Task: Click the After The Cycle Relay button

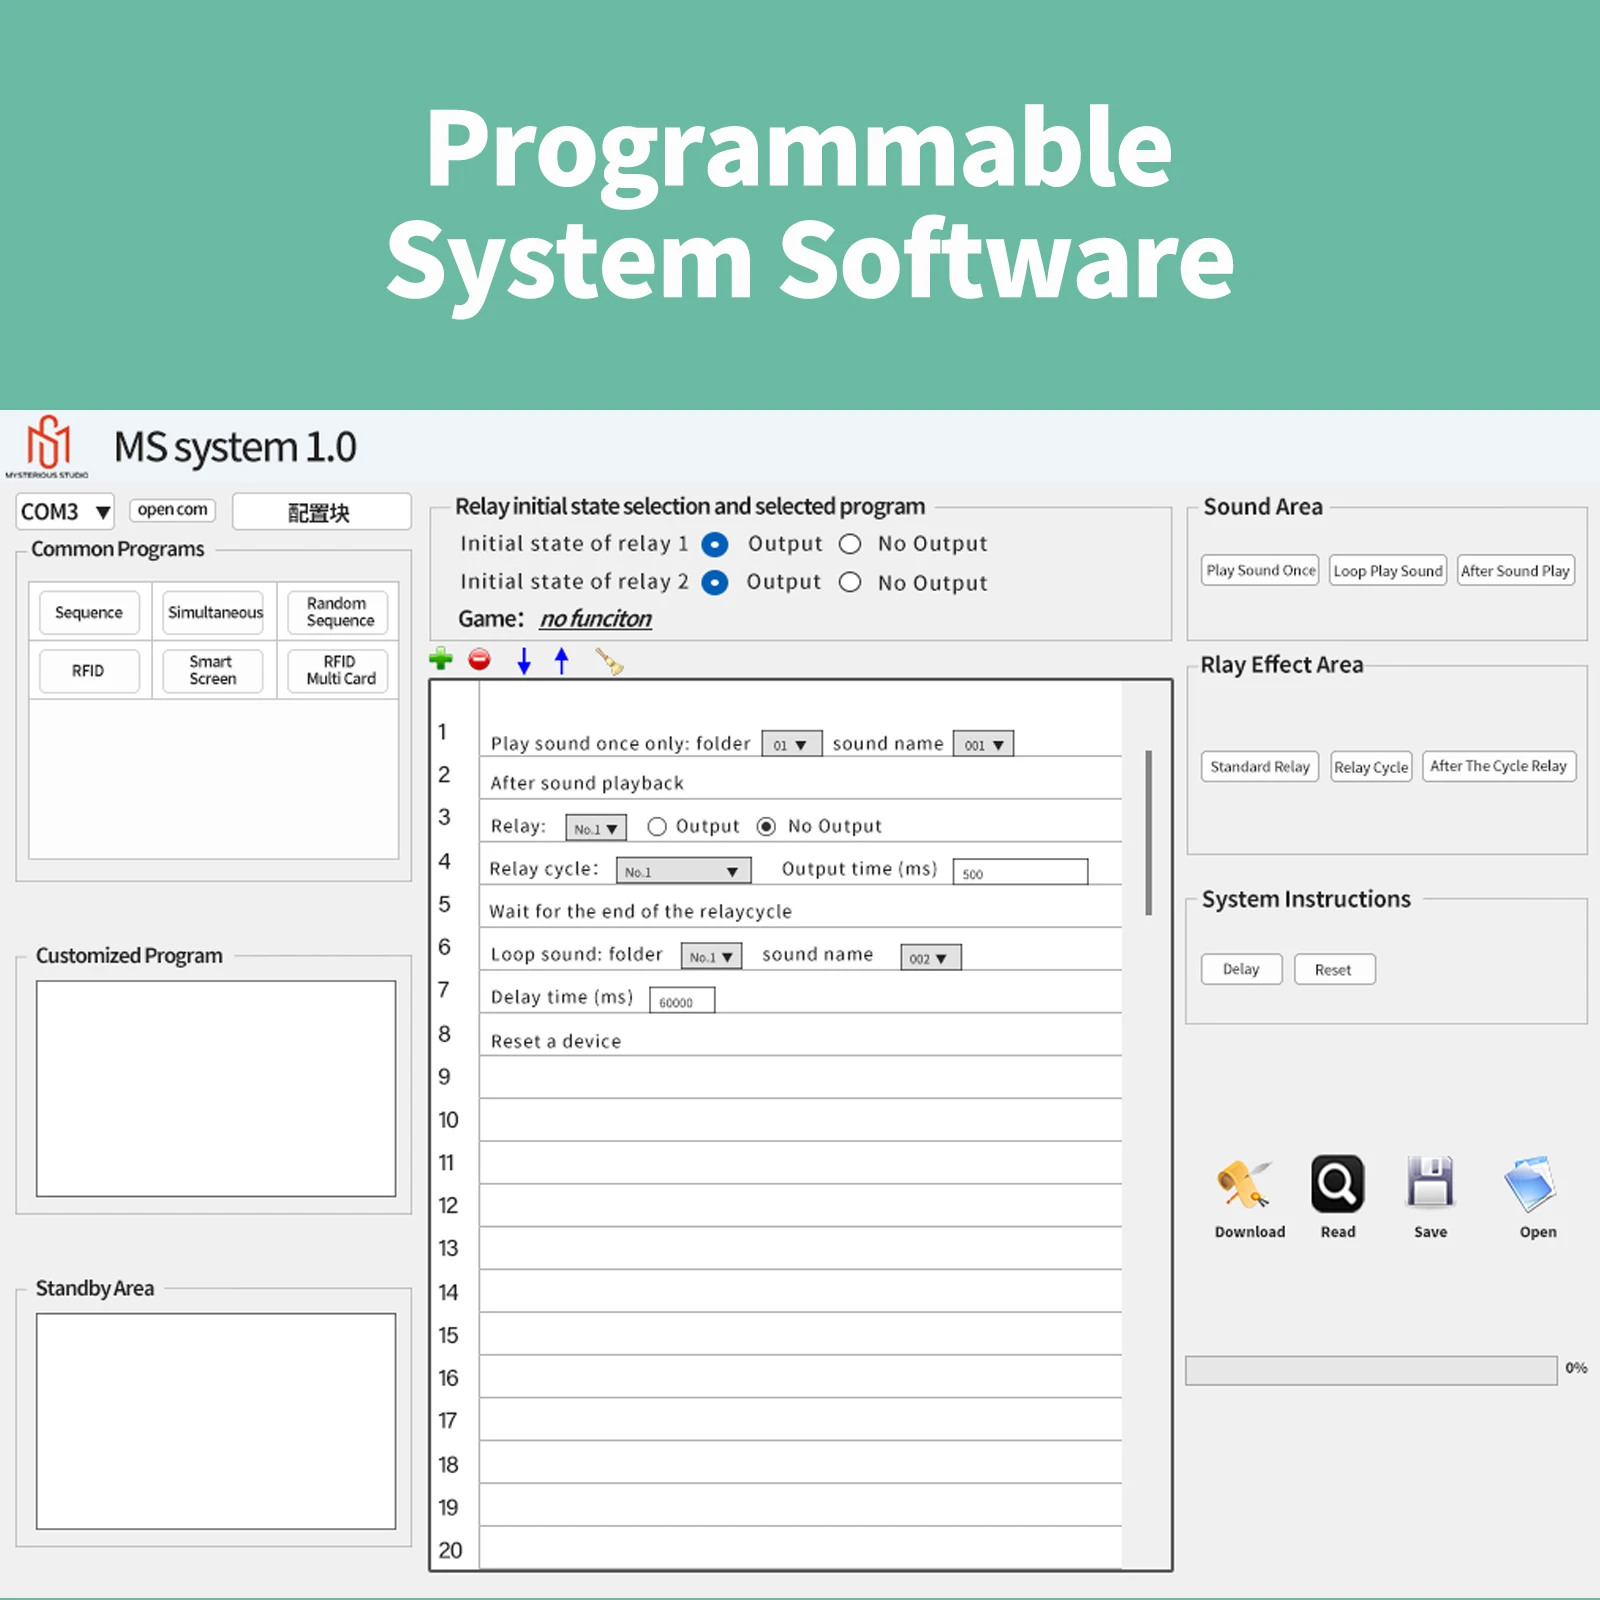Action: (x=1499, y=766)
